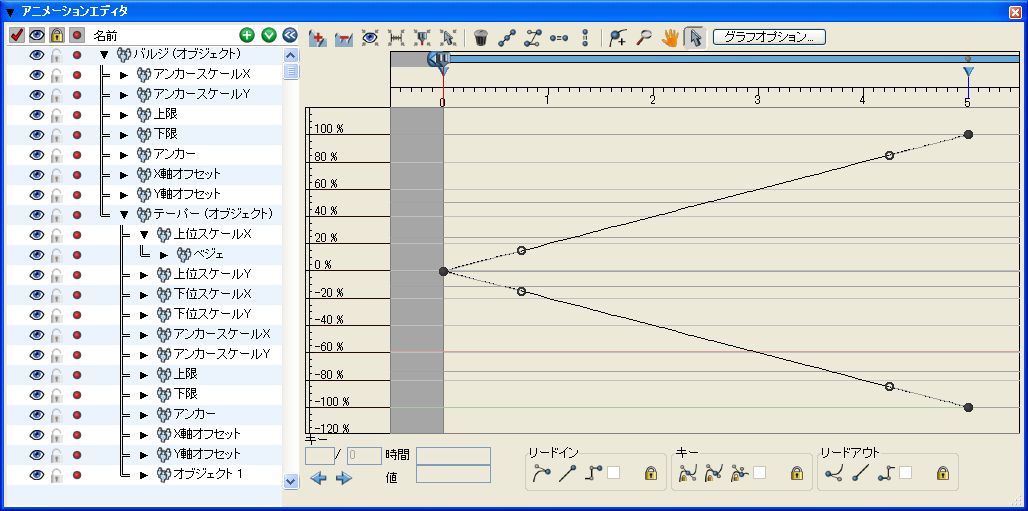Click the trash can delete icon
Viewport: 1028px width, 511px height.
coord(481,38)
